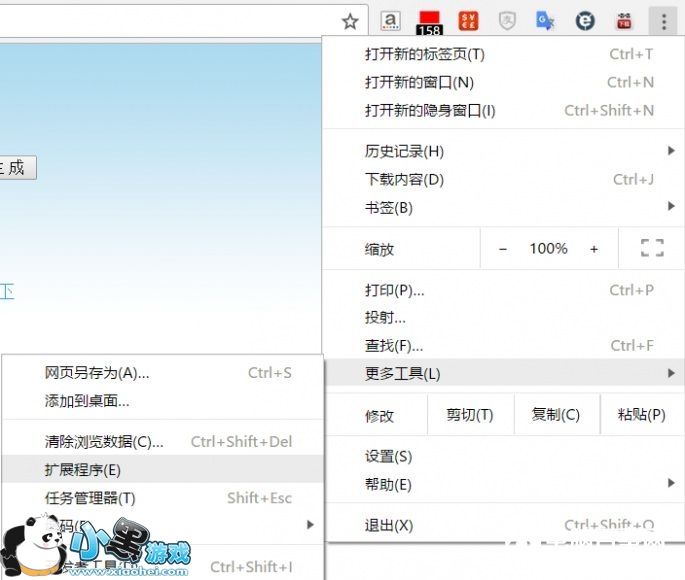The width and height of the screenshot is (685, 580).
Task: Expand the encoding submenu arrow
Action: click(310, 525)
